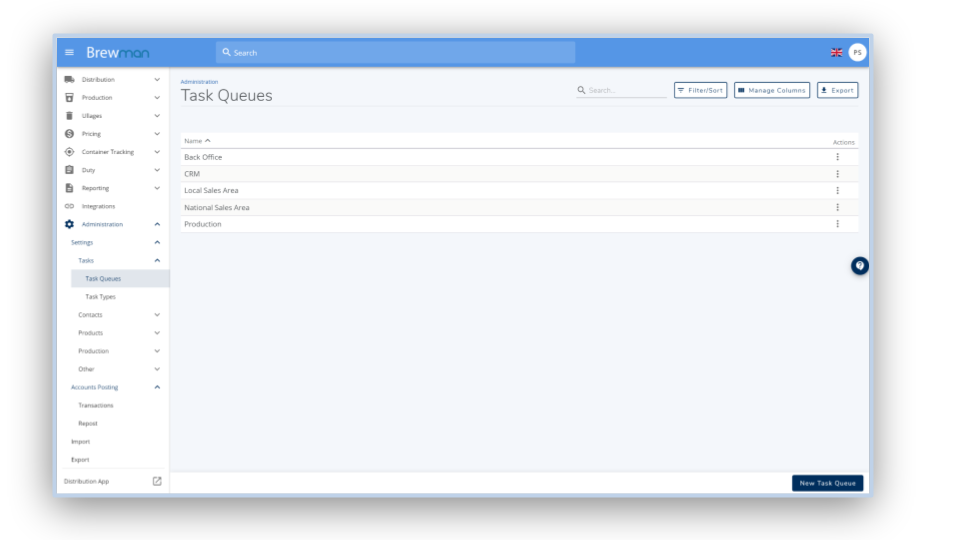
Task: Open the PS user avatar
Action: point(857,53)
